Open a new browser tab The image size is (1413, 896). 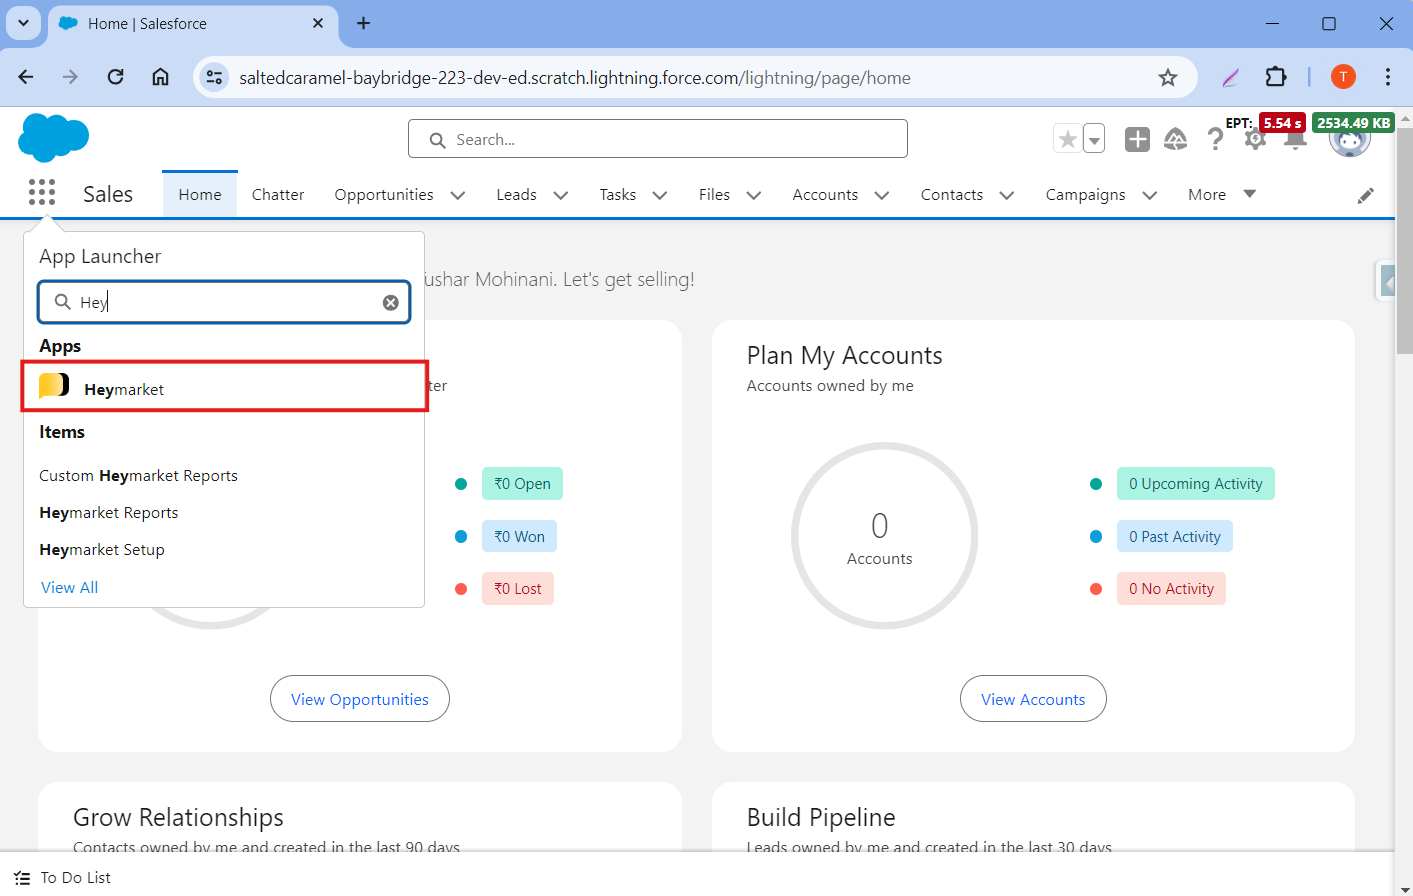[x=364, y=23]
